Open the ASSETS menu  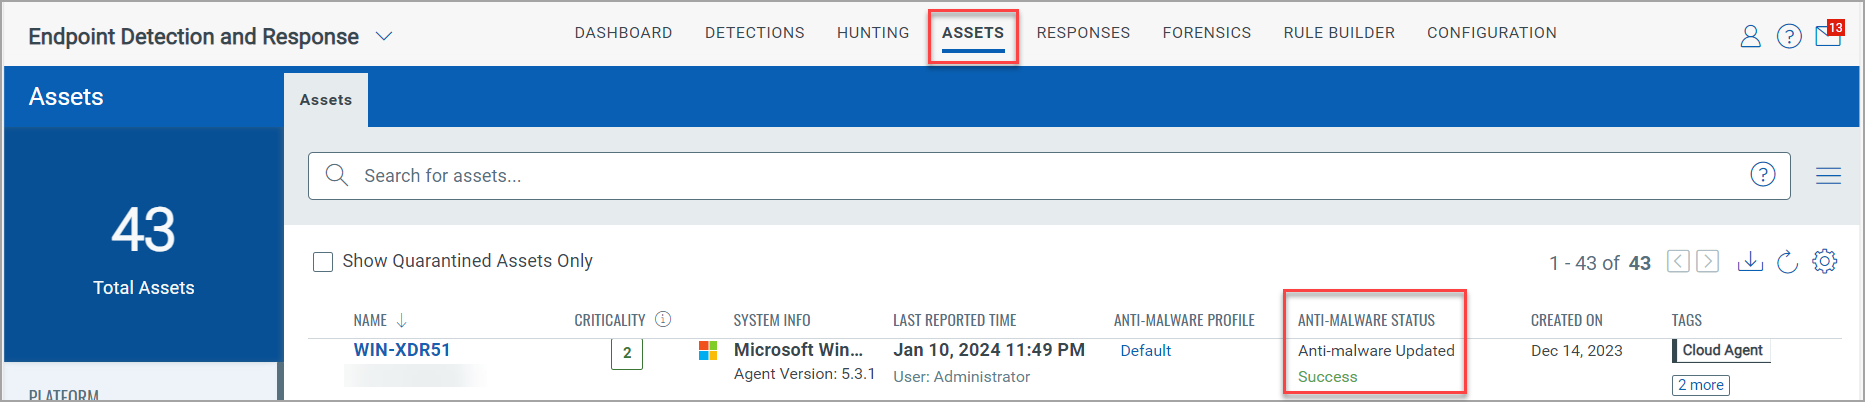pyautogui.click(x=973, y=33)
